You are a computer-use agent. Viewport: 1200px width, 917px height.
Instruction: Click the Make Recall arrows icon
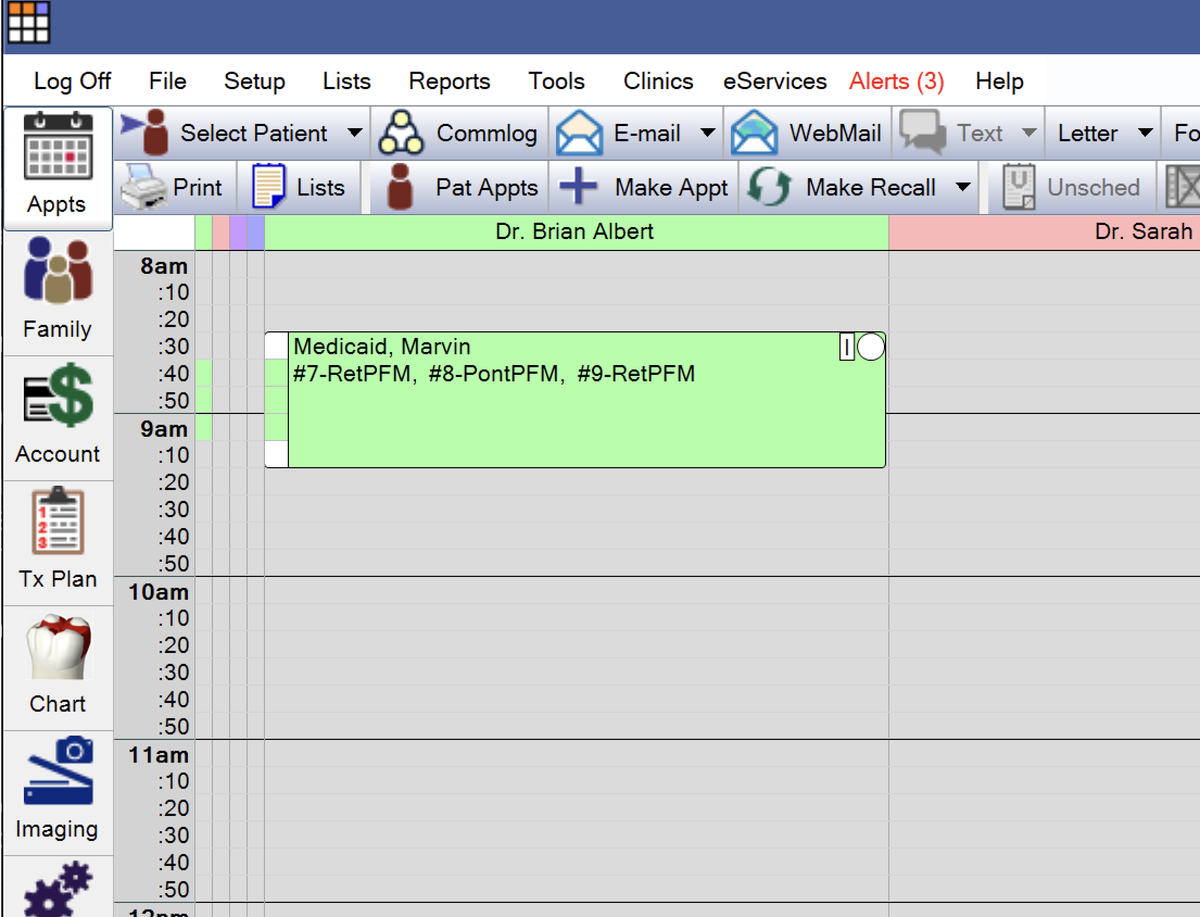click(x=769, y=187)
